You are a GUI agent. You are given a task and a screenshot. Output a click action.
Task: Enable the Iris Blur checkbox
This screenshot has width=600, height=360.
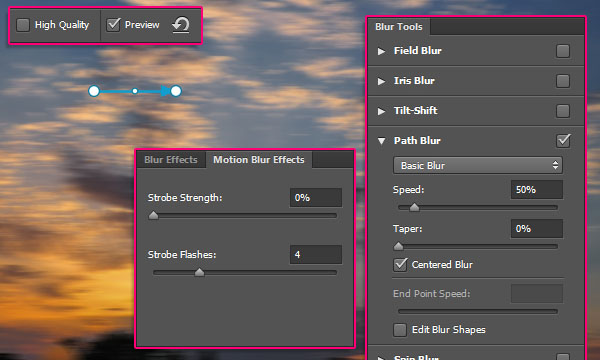click(x=562, y=81)
